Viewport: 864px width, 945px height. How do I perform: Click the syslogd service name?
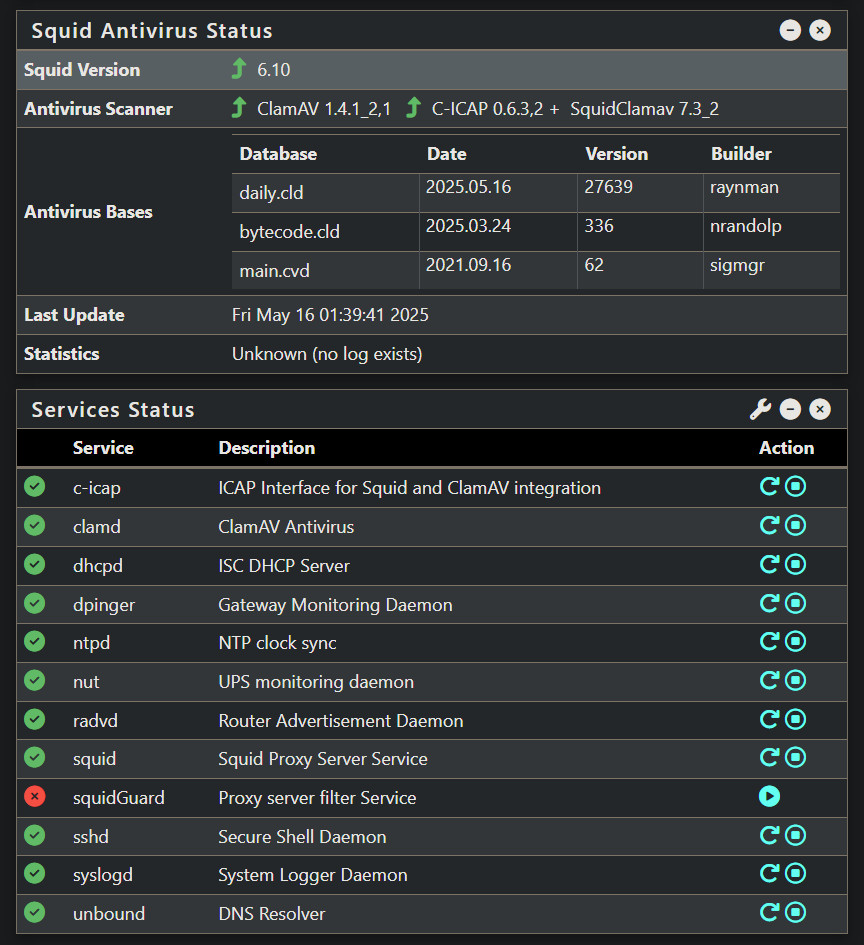[x=102, y=875]
